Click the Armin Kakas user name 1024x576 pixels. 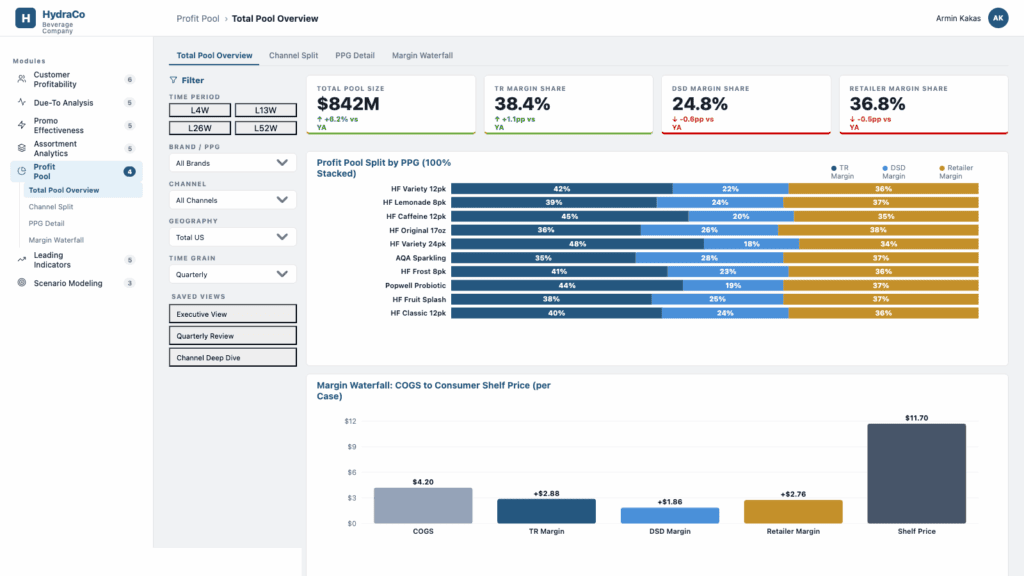(x=958, y=18)
